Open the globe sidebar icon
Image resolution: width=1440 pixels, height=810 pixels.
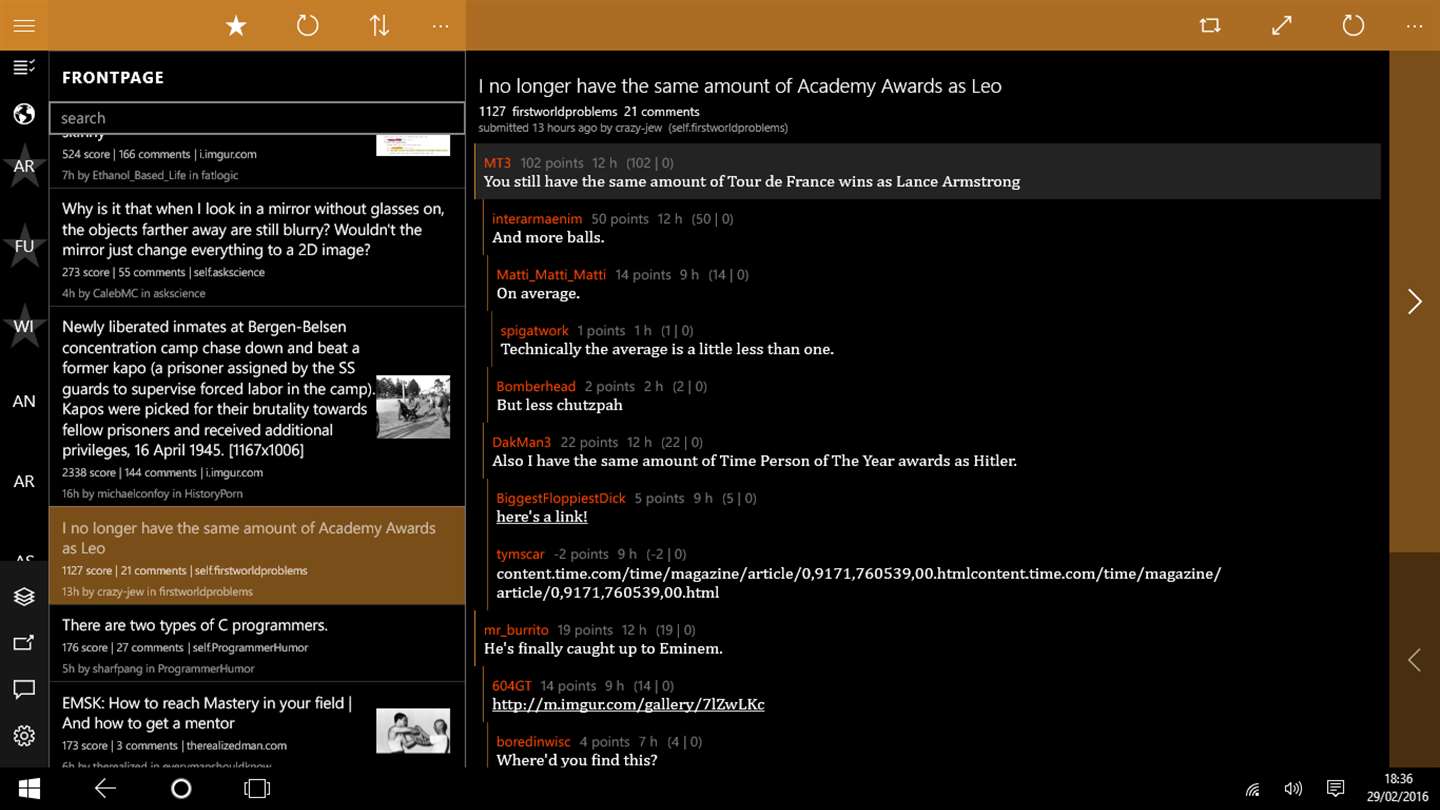pyautogui.click(x=24, y=114)
